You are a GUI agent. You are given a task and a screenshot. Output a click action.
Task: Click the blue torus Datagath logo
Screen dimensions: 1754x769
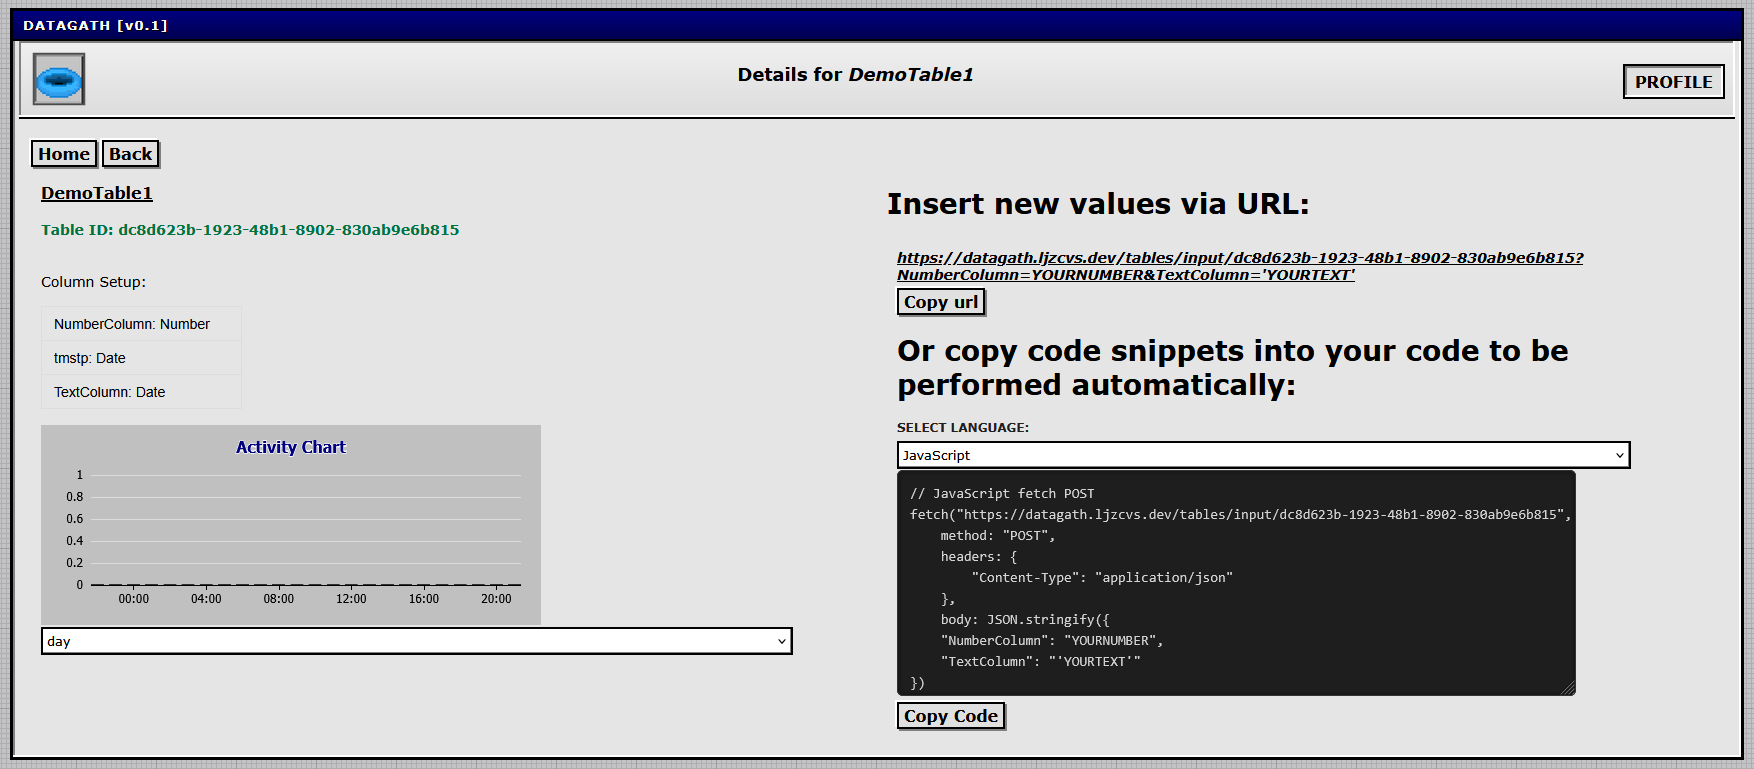[x=59, y=80]
